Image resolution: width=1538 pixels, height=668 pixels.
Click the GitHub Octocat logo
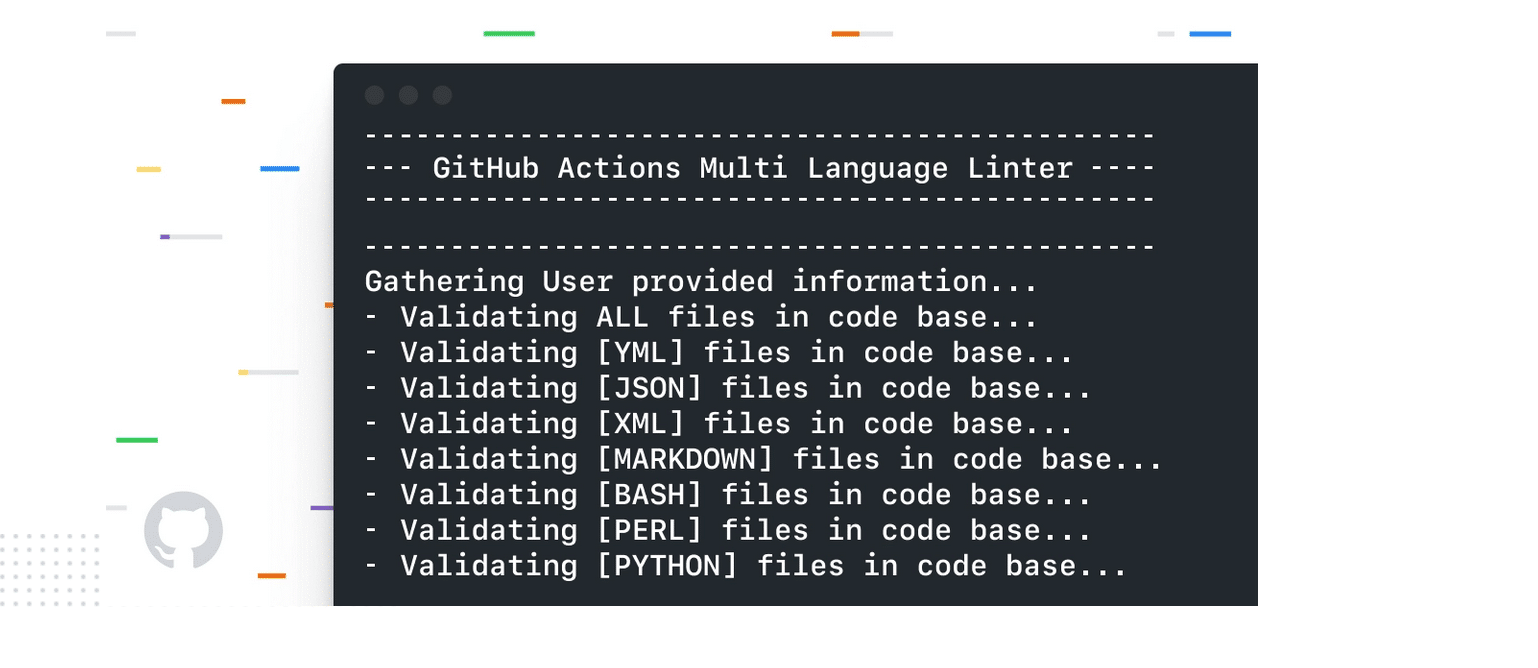point(183,530)
